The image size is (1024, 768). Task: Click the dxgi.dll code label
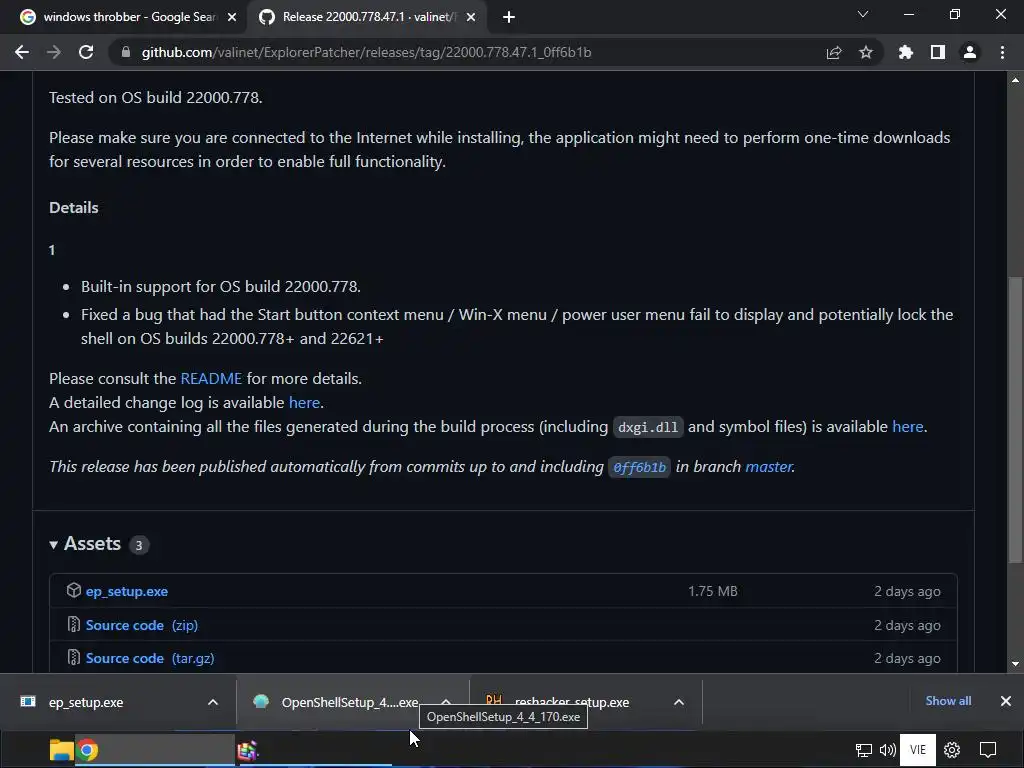tap(648, 428)
